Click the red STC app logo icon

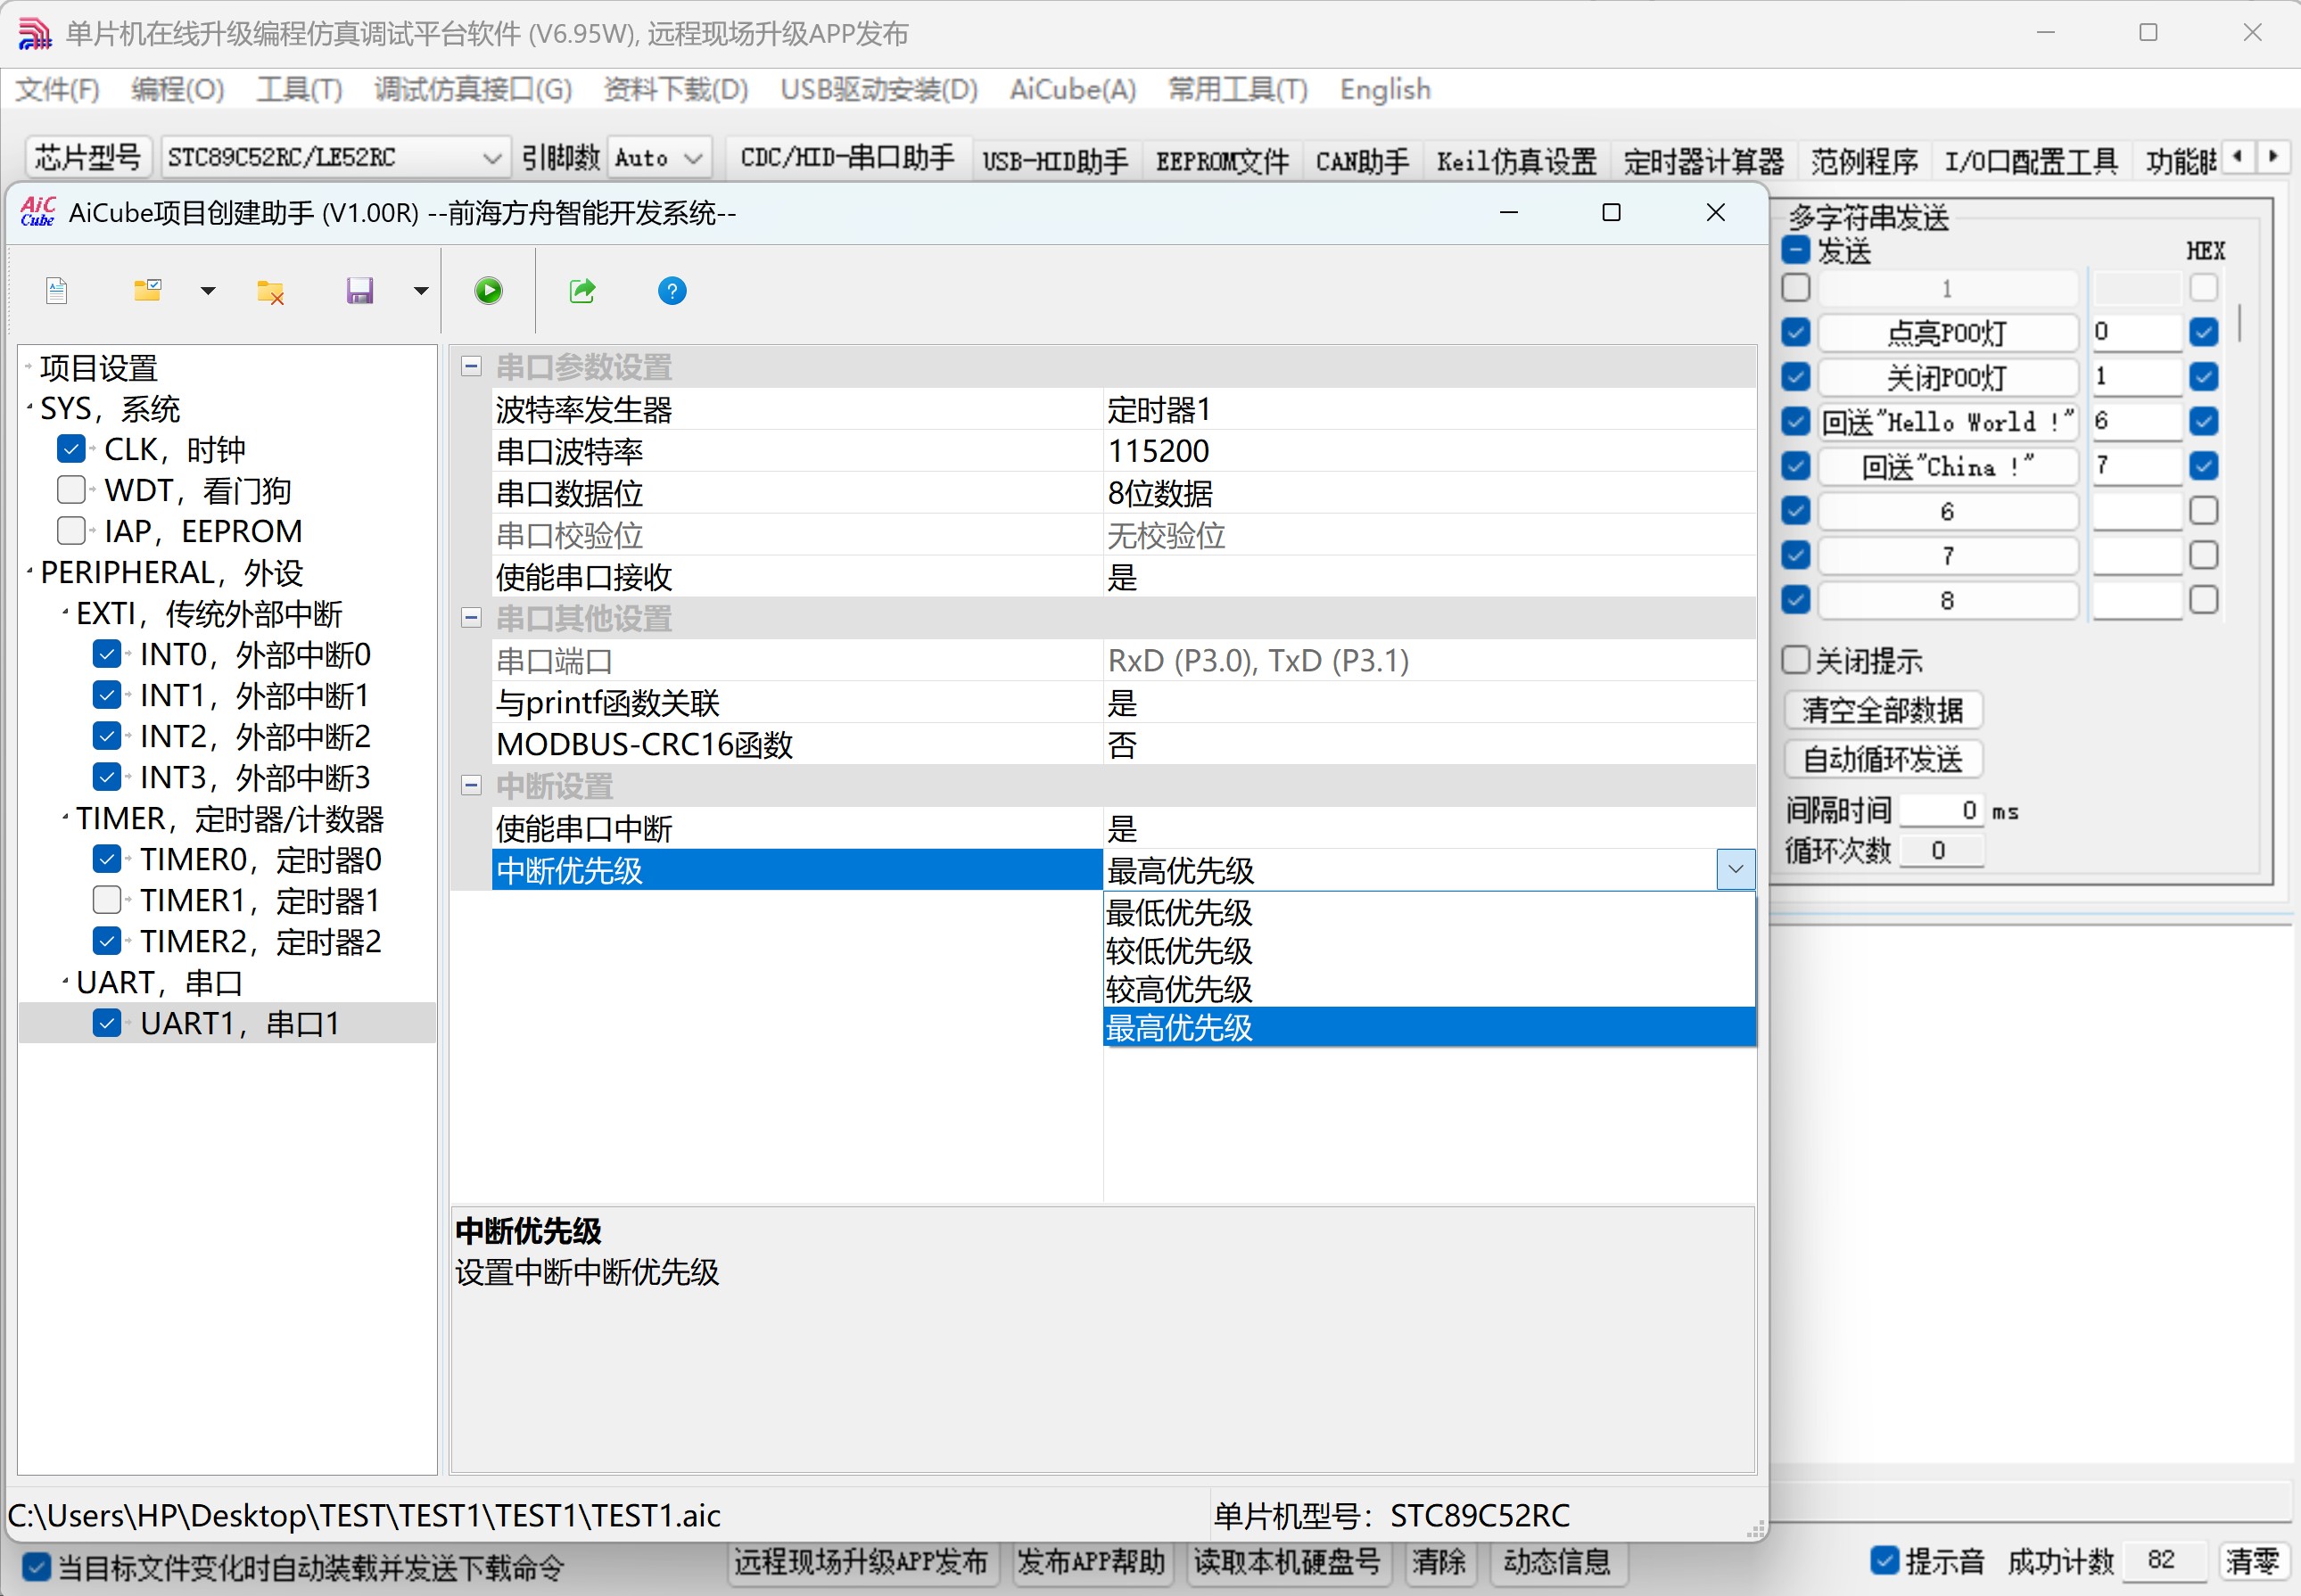(34, 33)
